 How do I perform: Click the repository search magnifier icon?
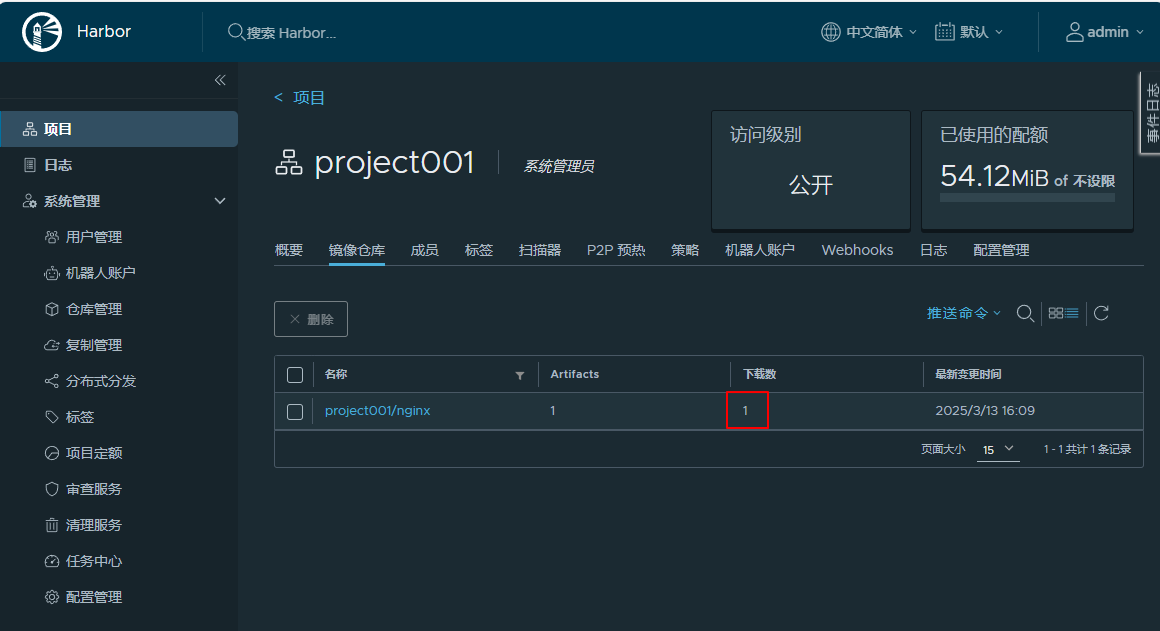(1025, 313)
